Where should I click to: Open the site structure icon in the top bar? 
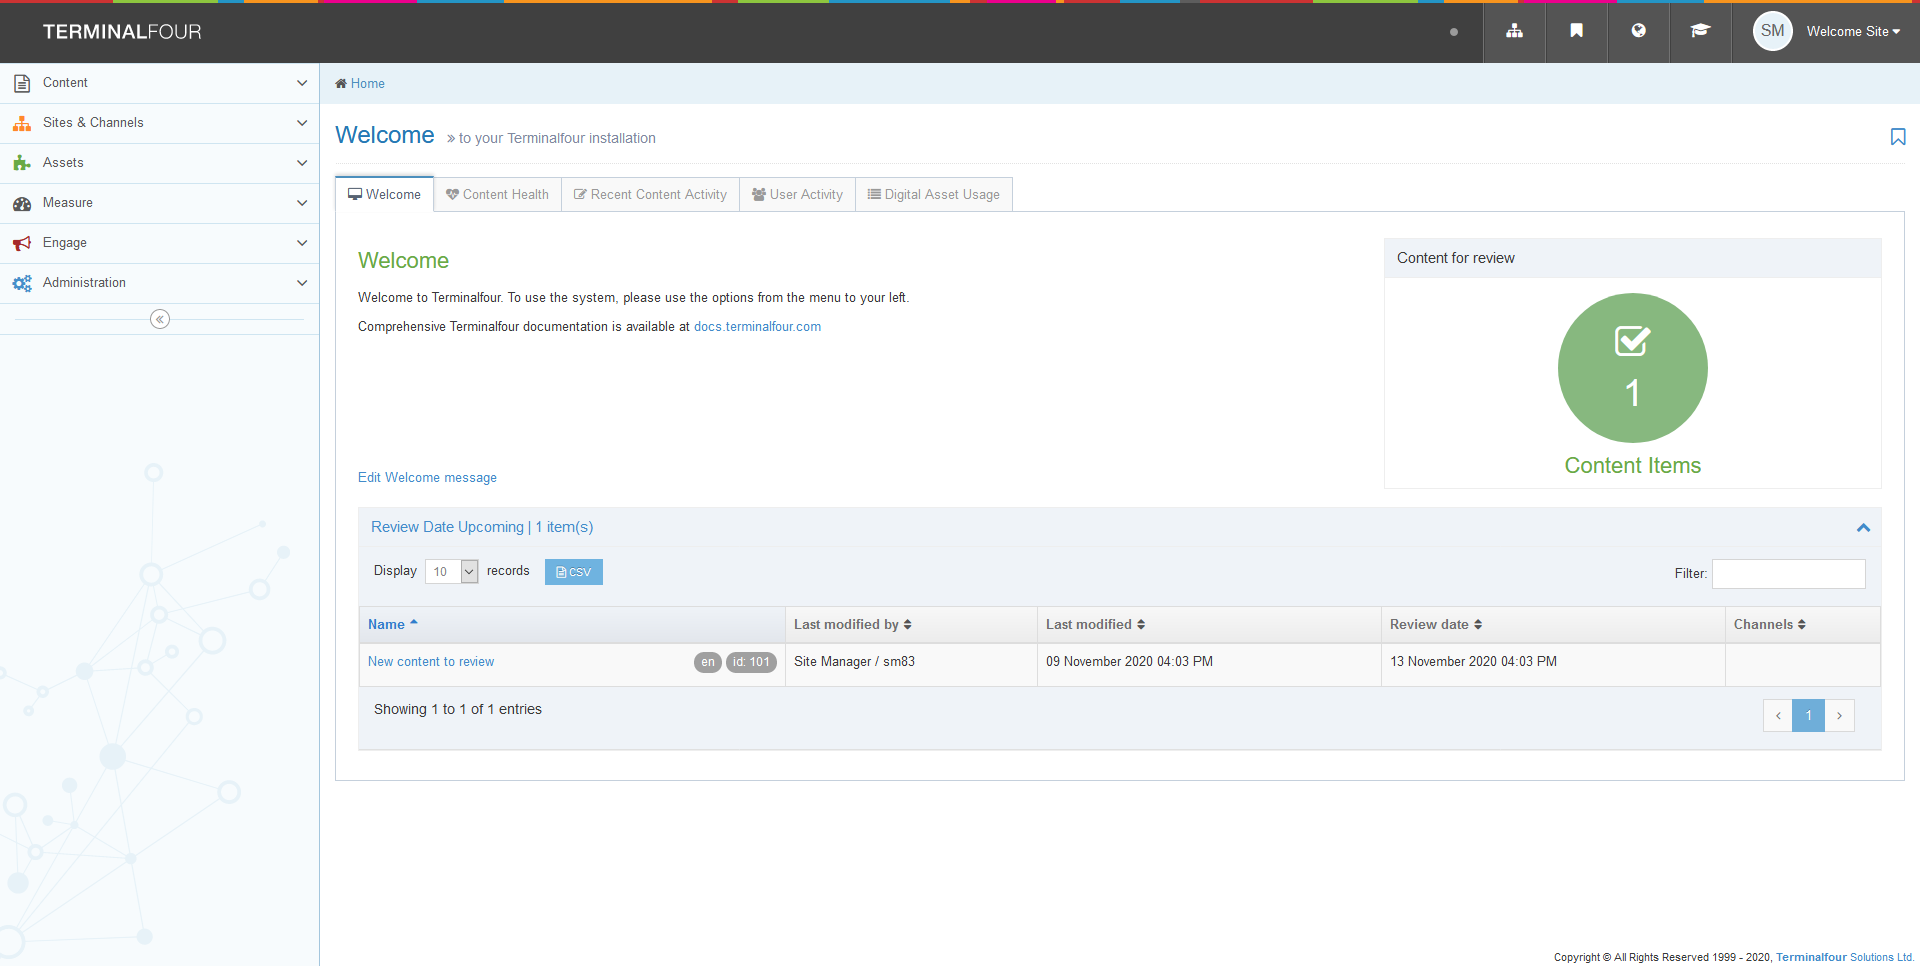coord(1513,31)
